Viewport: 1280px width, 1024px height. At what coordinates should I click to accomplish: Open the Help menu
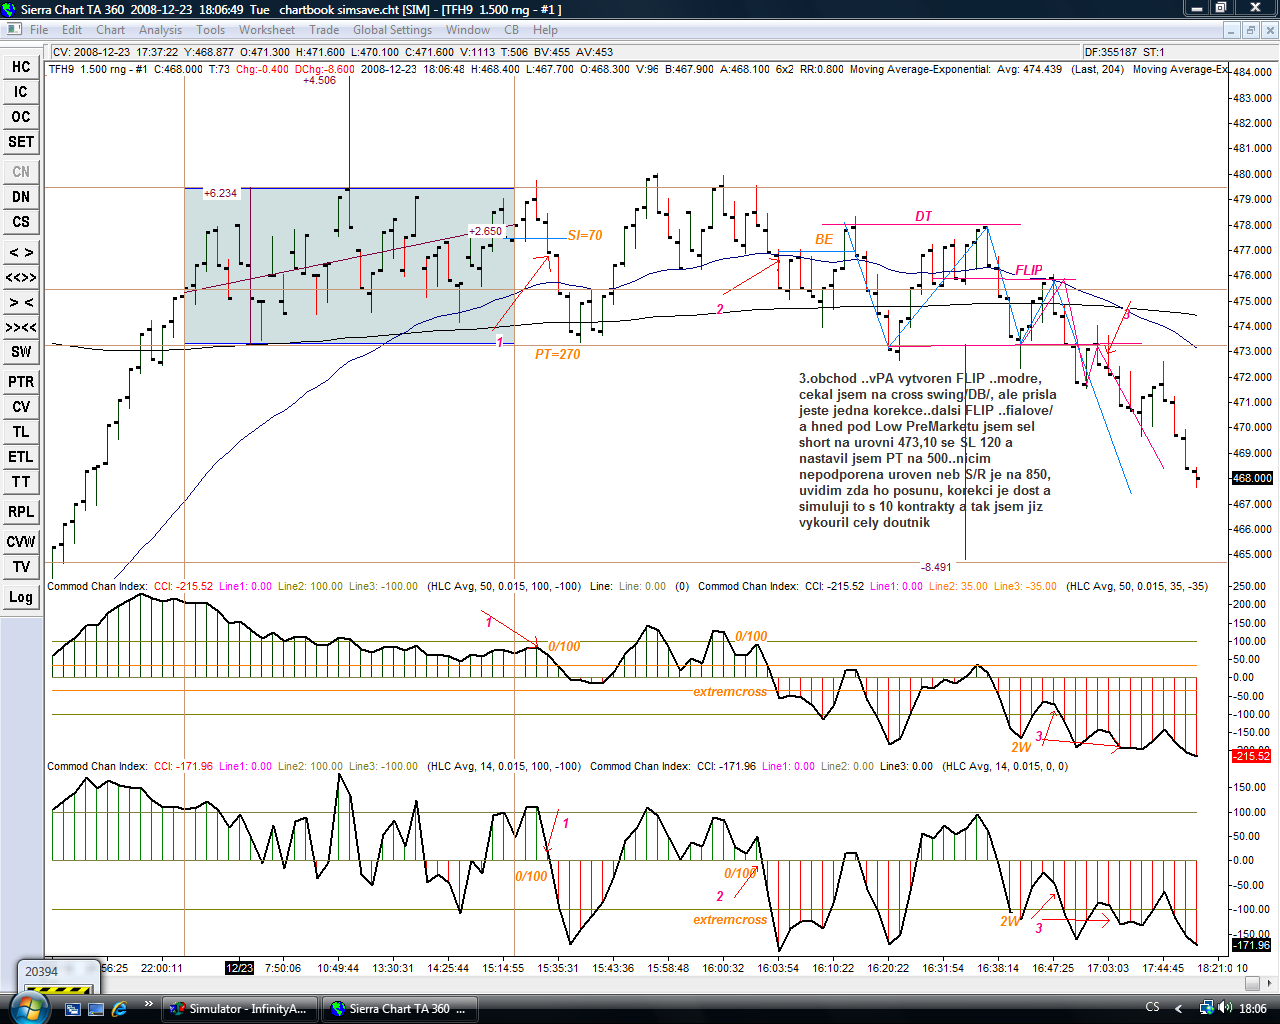pyautogui.click(x=545, y=30)
